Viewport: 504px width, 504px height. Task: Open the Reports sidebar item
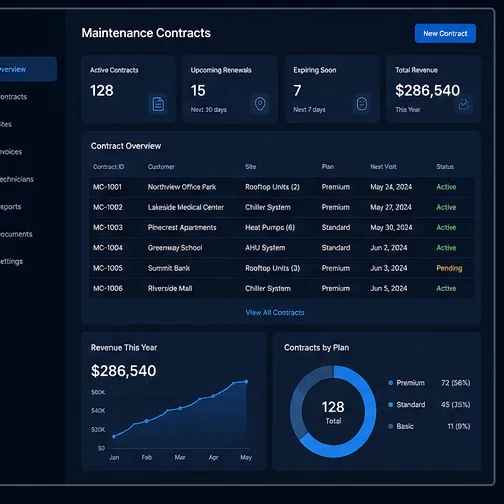[x=10, y=207]
